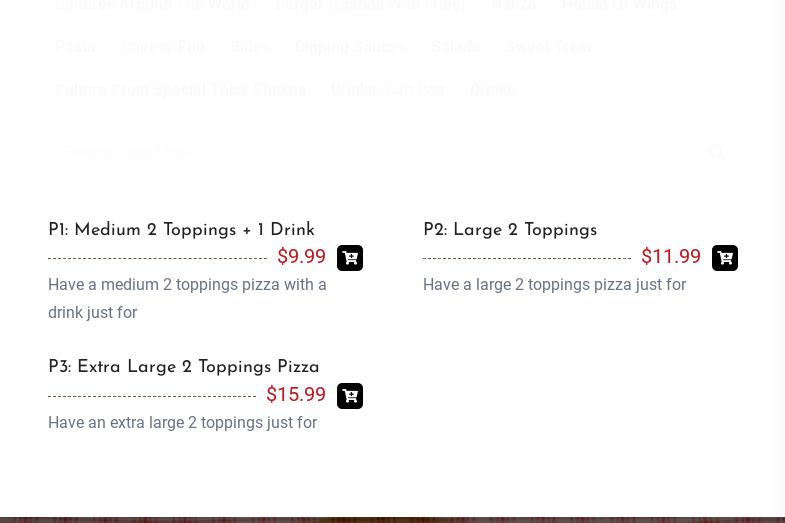This screenshot has width=785, height=523.
Task: Show the House Of Wings category
Action: (x=619, y=6)
